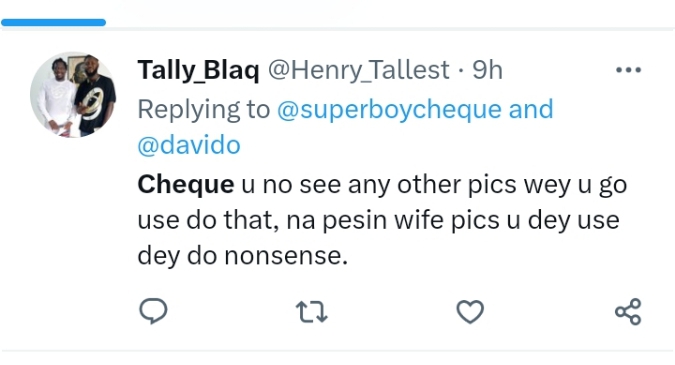675x365 pixels.
Task: Share the tweet via the share icon
Action: click(628, 311)
